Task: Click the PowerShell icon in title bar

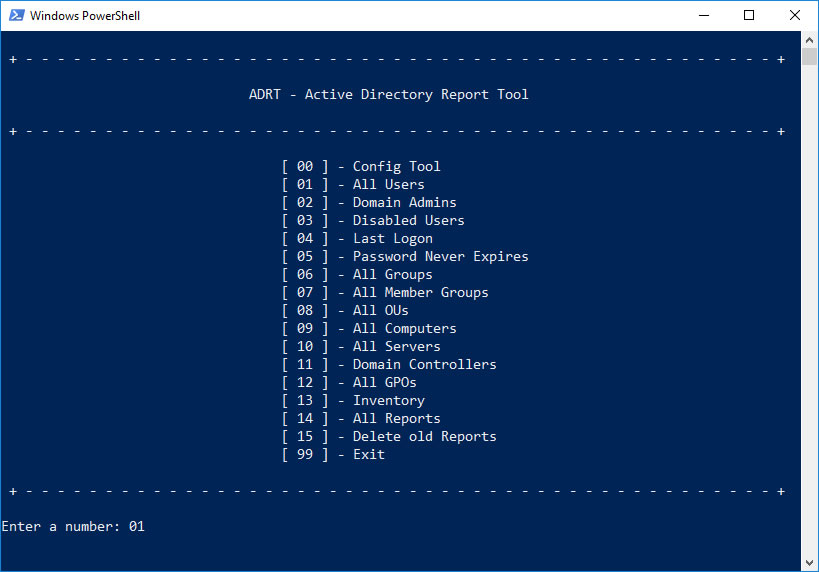Action: [15, 15]
